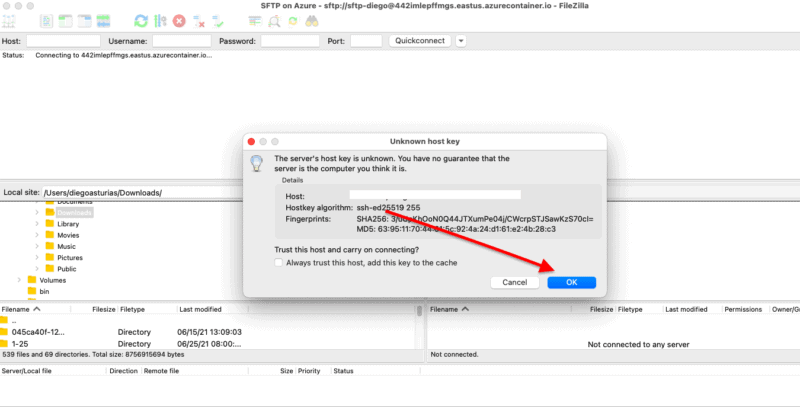Click Direction queue column header

[x=123, y=371]
